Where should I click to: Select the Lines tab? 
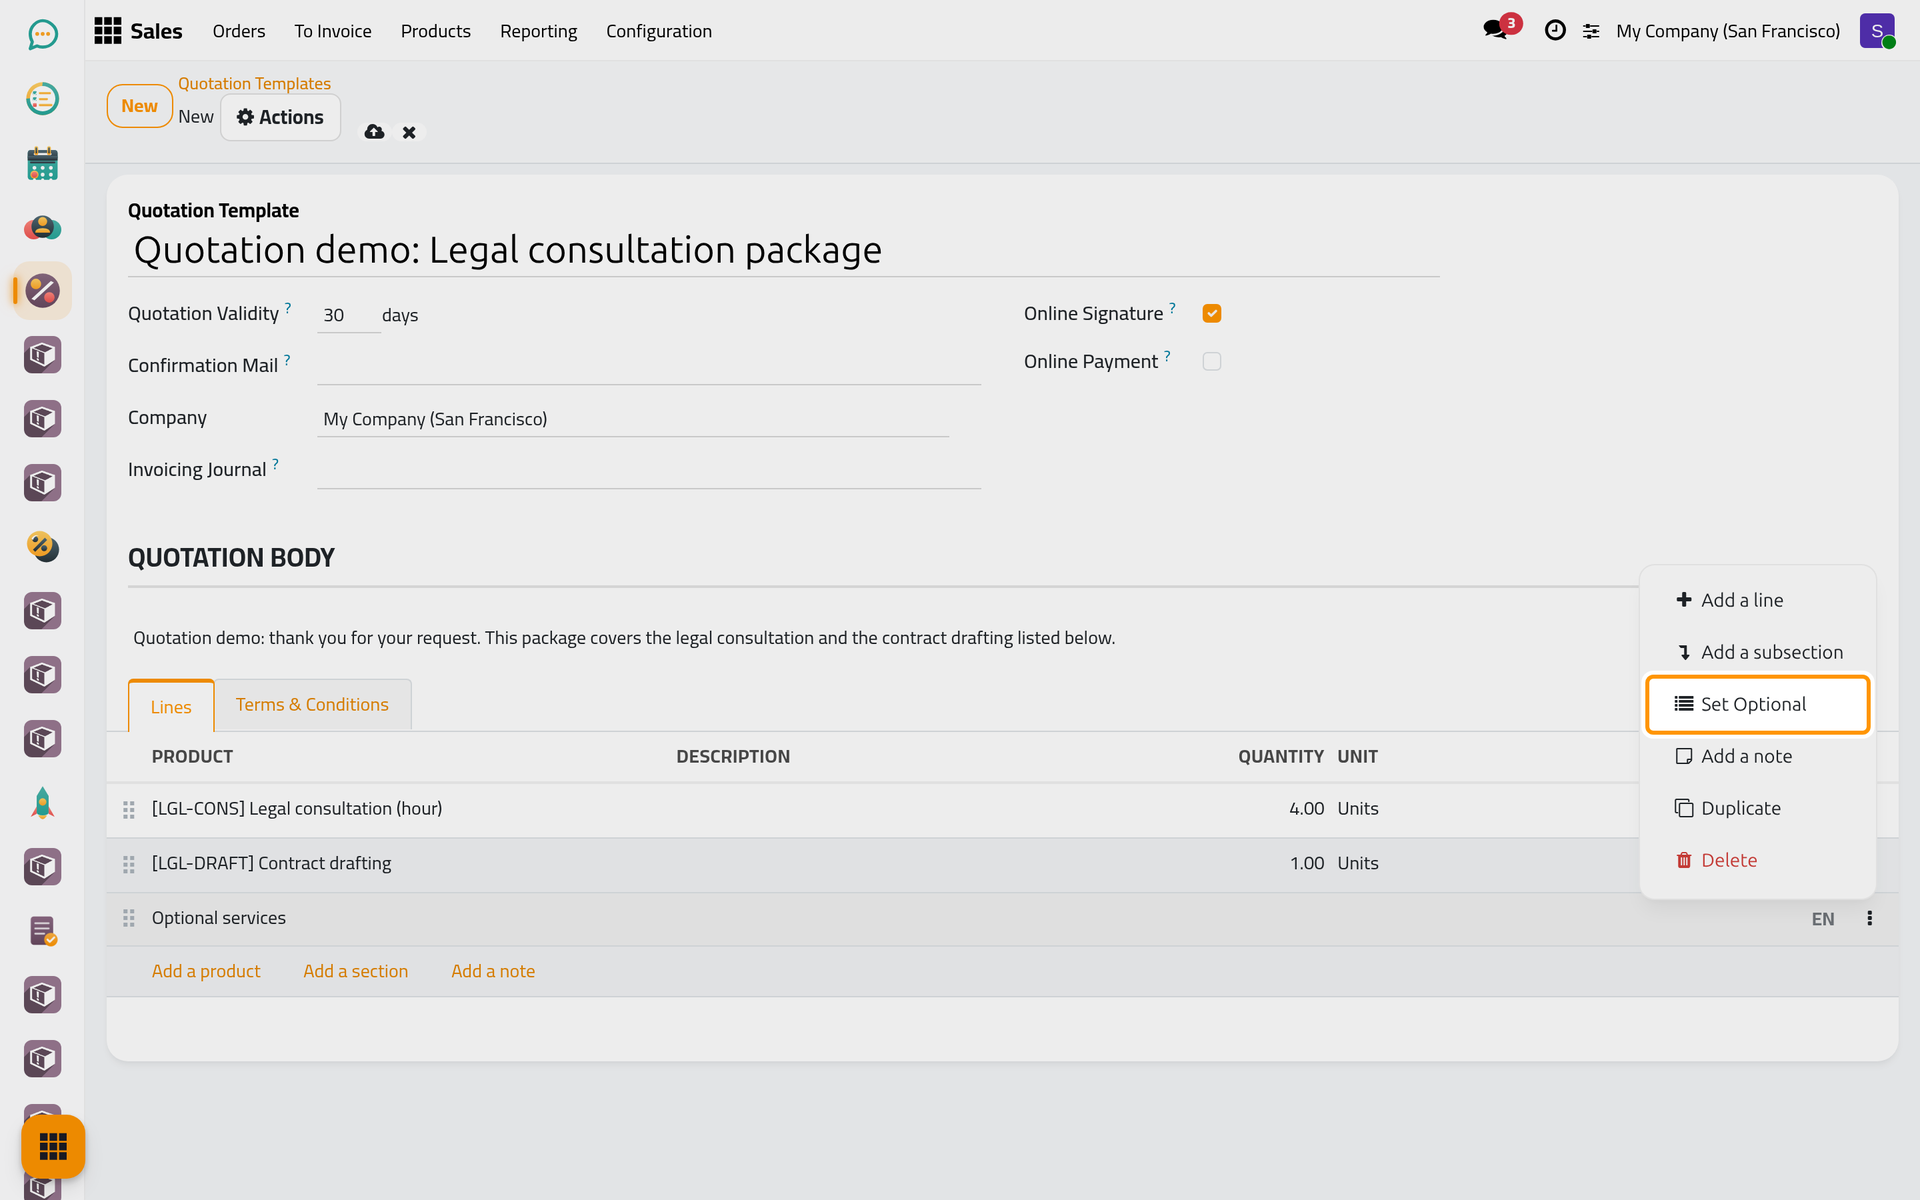tap(171, 706)
